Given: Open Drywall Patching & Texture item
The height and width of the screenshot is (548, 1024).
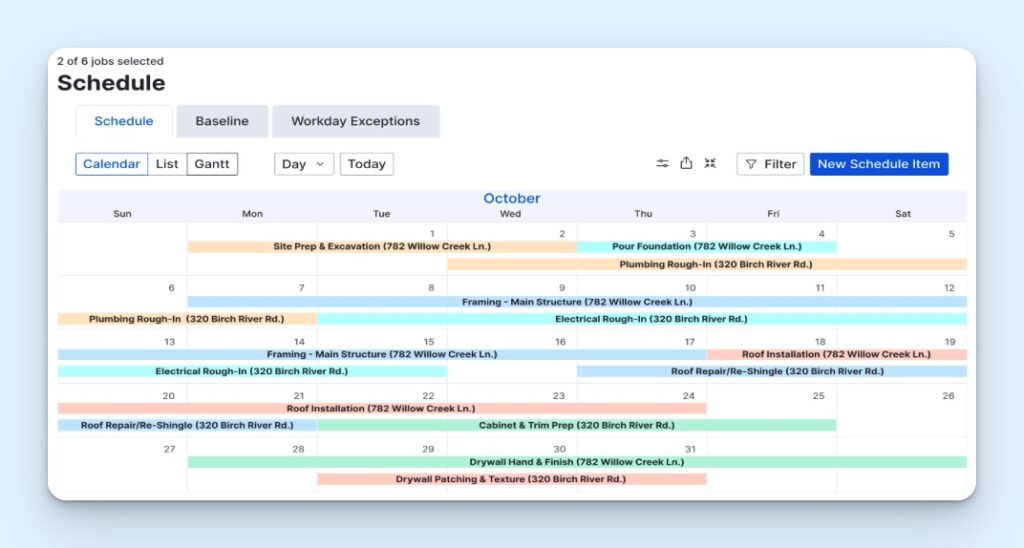Looking at the screenshot, I should coord(511,479).
